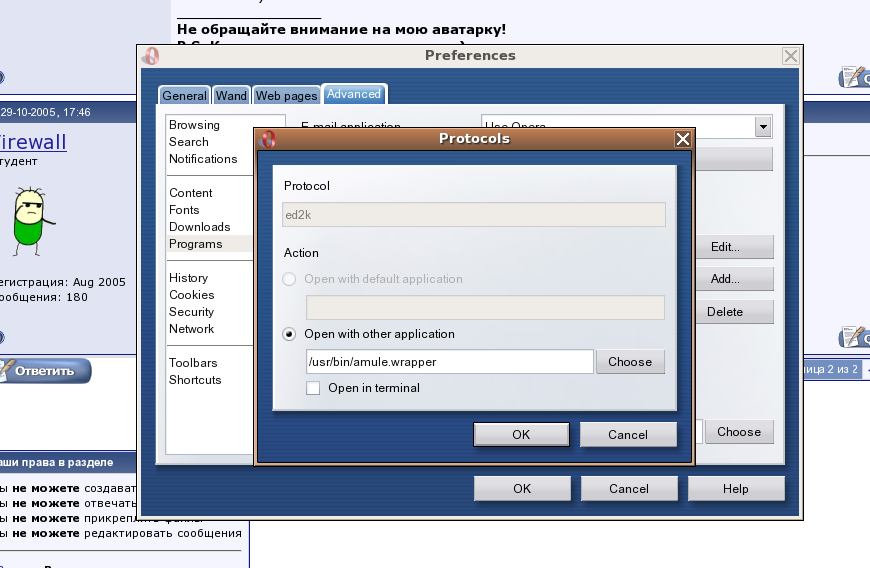
Task: Click Cancel in the Protocols dialog
Action: pyautogui.click(x=628, y=434)
